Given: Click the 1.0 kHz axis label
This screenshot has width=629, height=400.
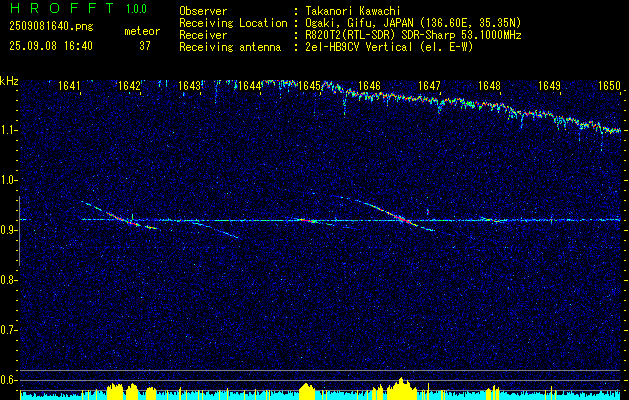Looking at the screenshot, I should pos(8,181).
